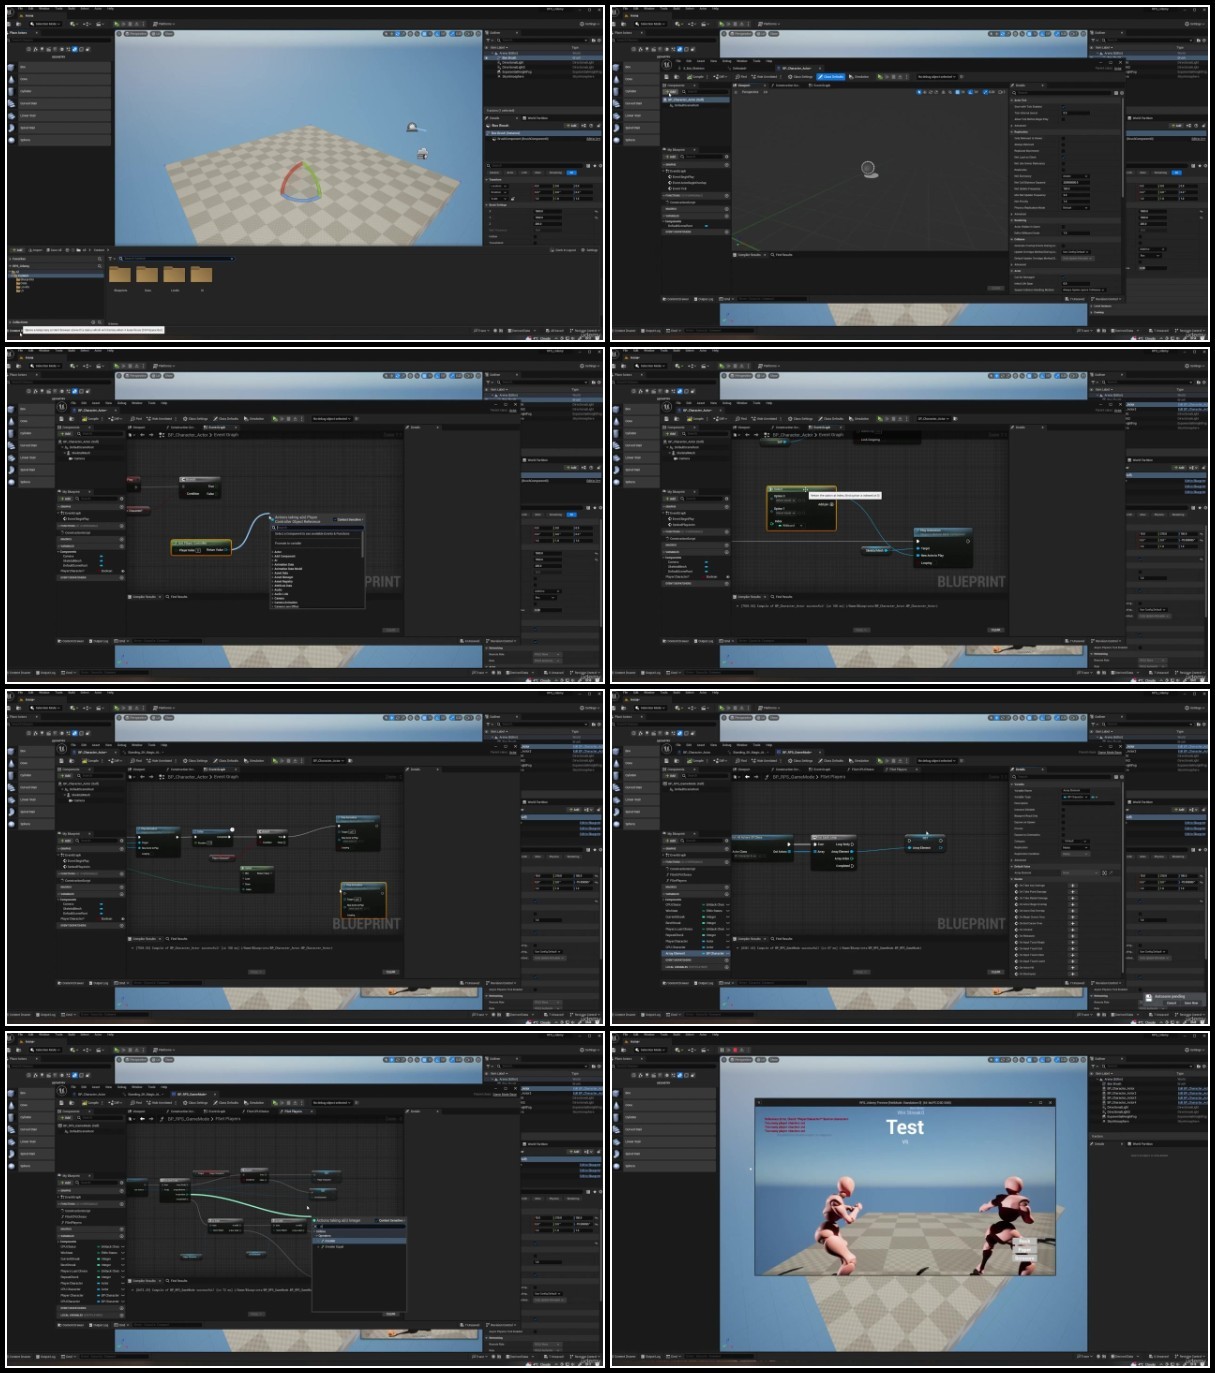Open Selection Mode dropdown in gizmo screenshot toolbar

coord(45,24)
